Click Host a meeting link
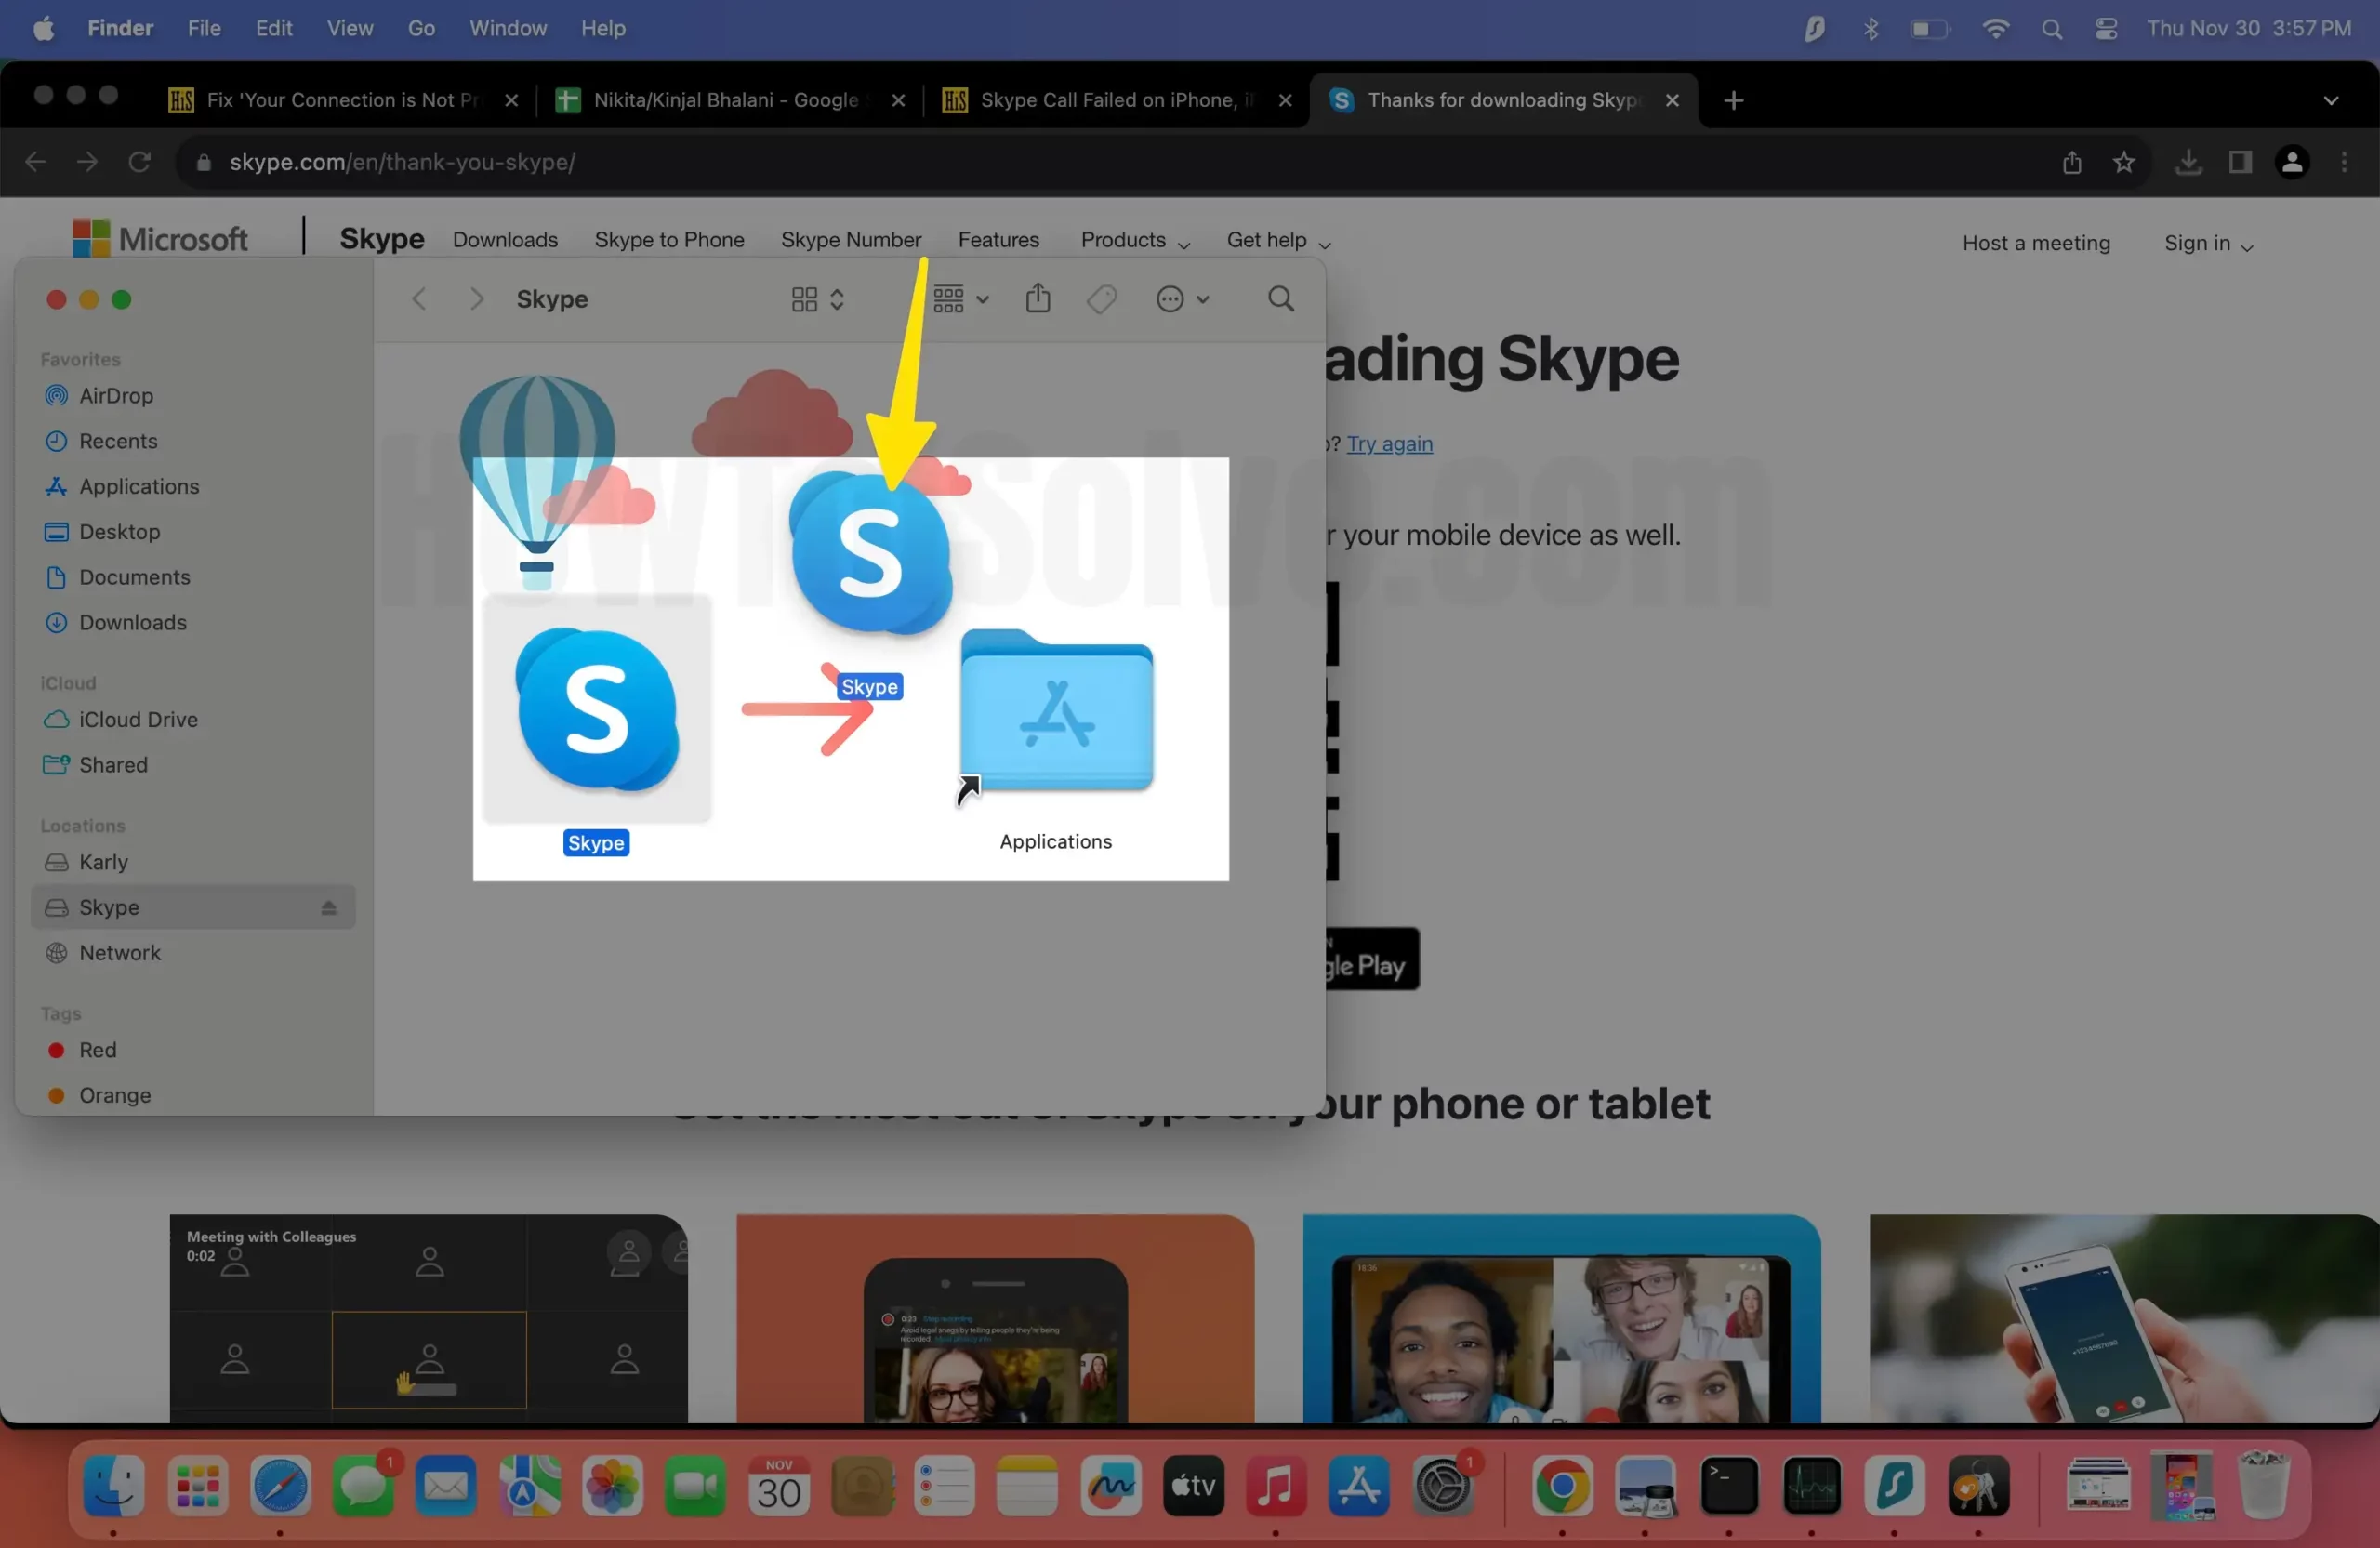The height and width of the screenshot is (1548, 2380). point(2036,243)
